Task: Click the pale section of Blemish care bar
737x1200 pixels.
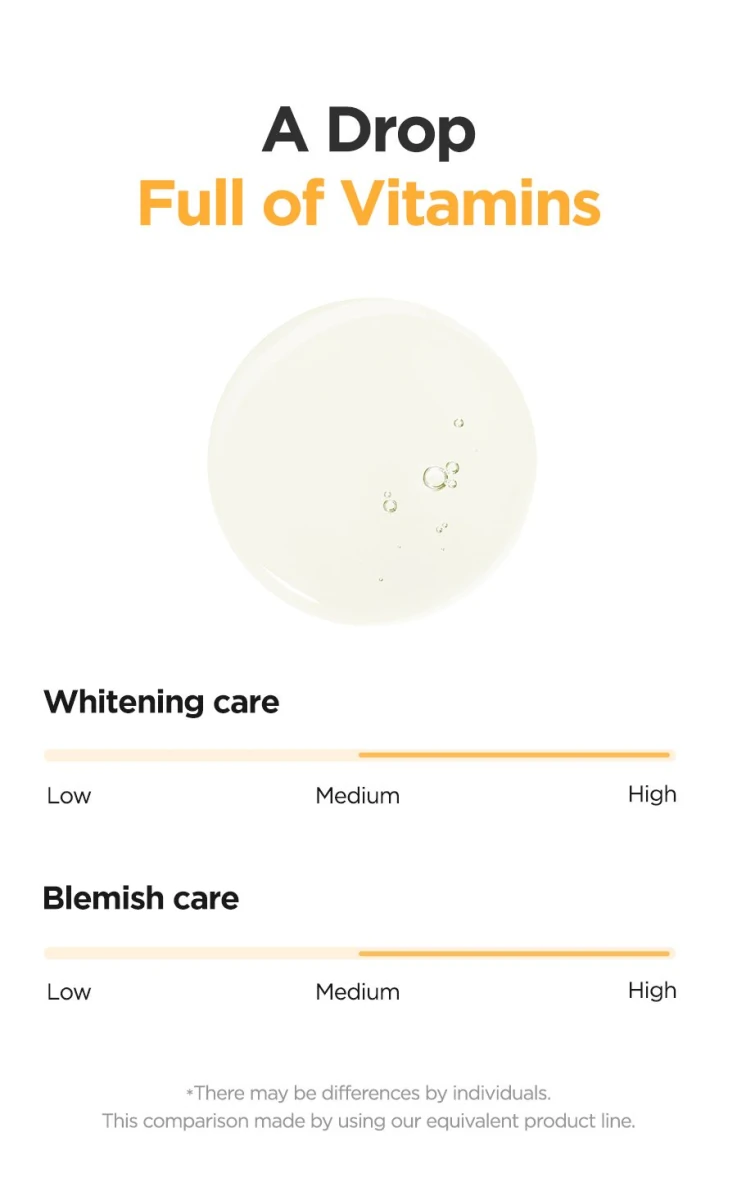Action: click(x=201, y=953)
